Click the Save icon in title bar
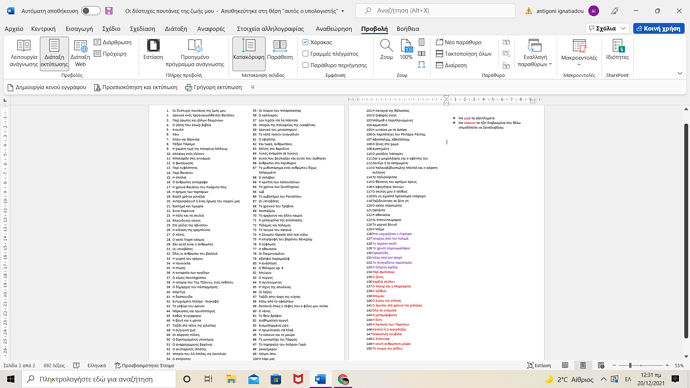Viewport: 690px width, 388px height. (109, 11)
